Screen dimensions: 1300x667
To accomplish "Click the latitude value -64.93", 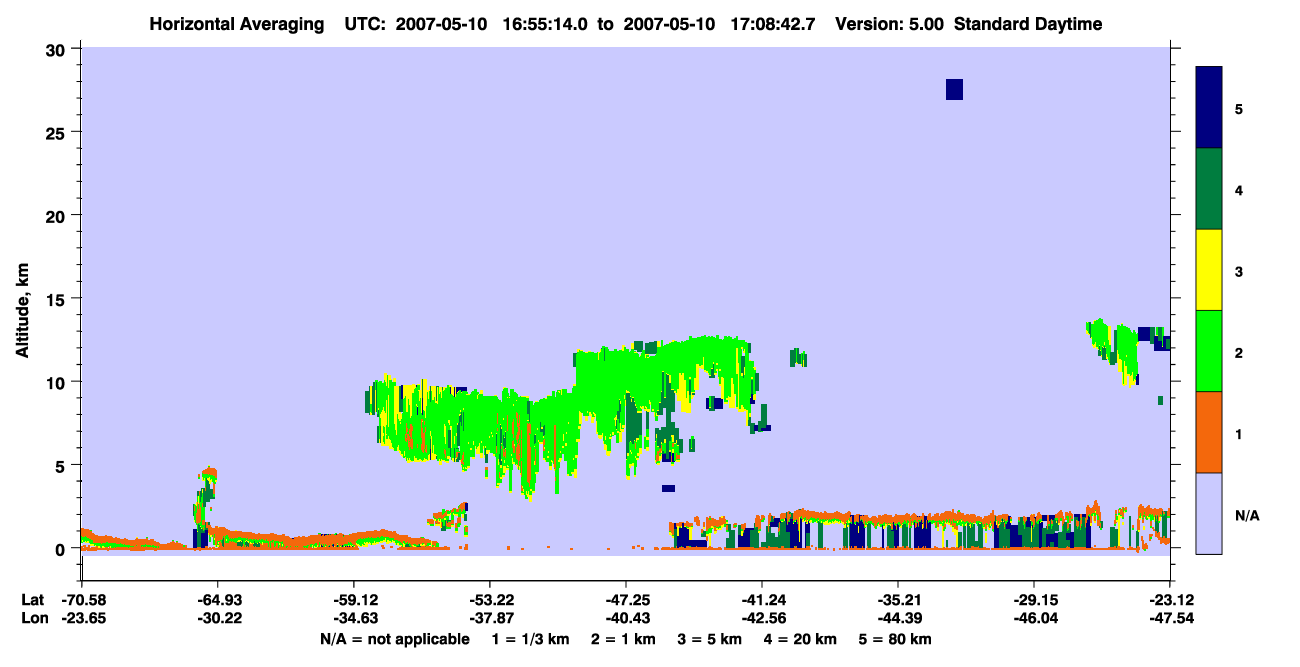I will tap(218, 599).
